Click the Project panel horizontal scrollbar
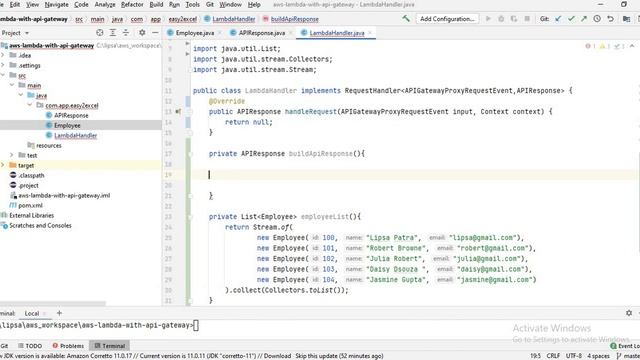This screenshot has height=360, width=640. point(53,304)
